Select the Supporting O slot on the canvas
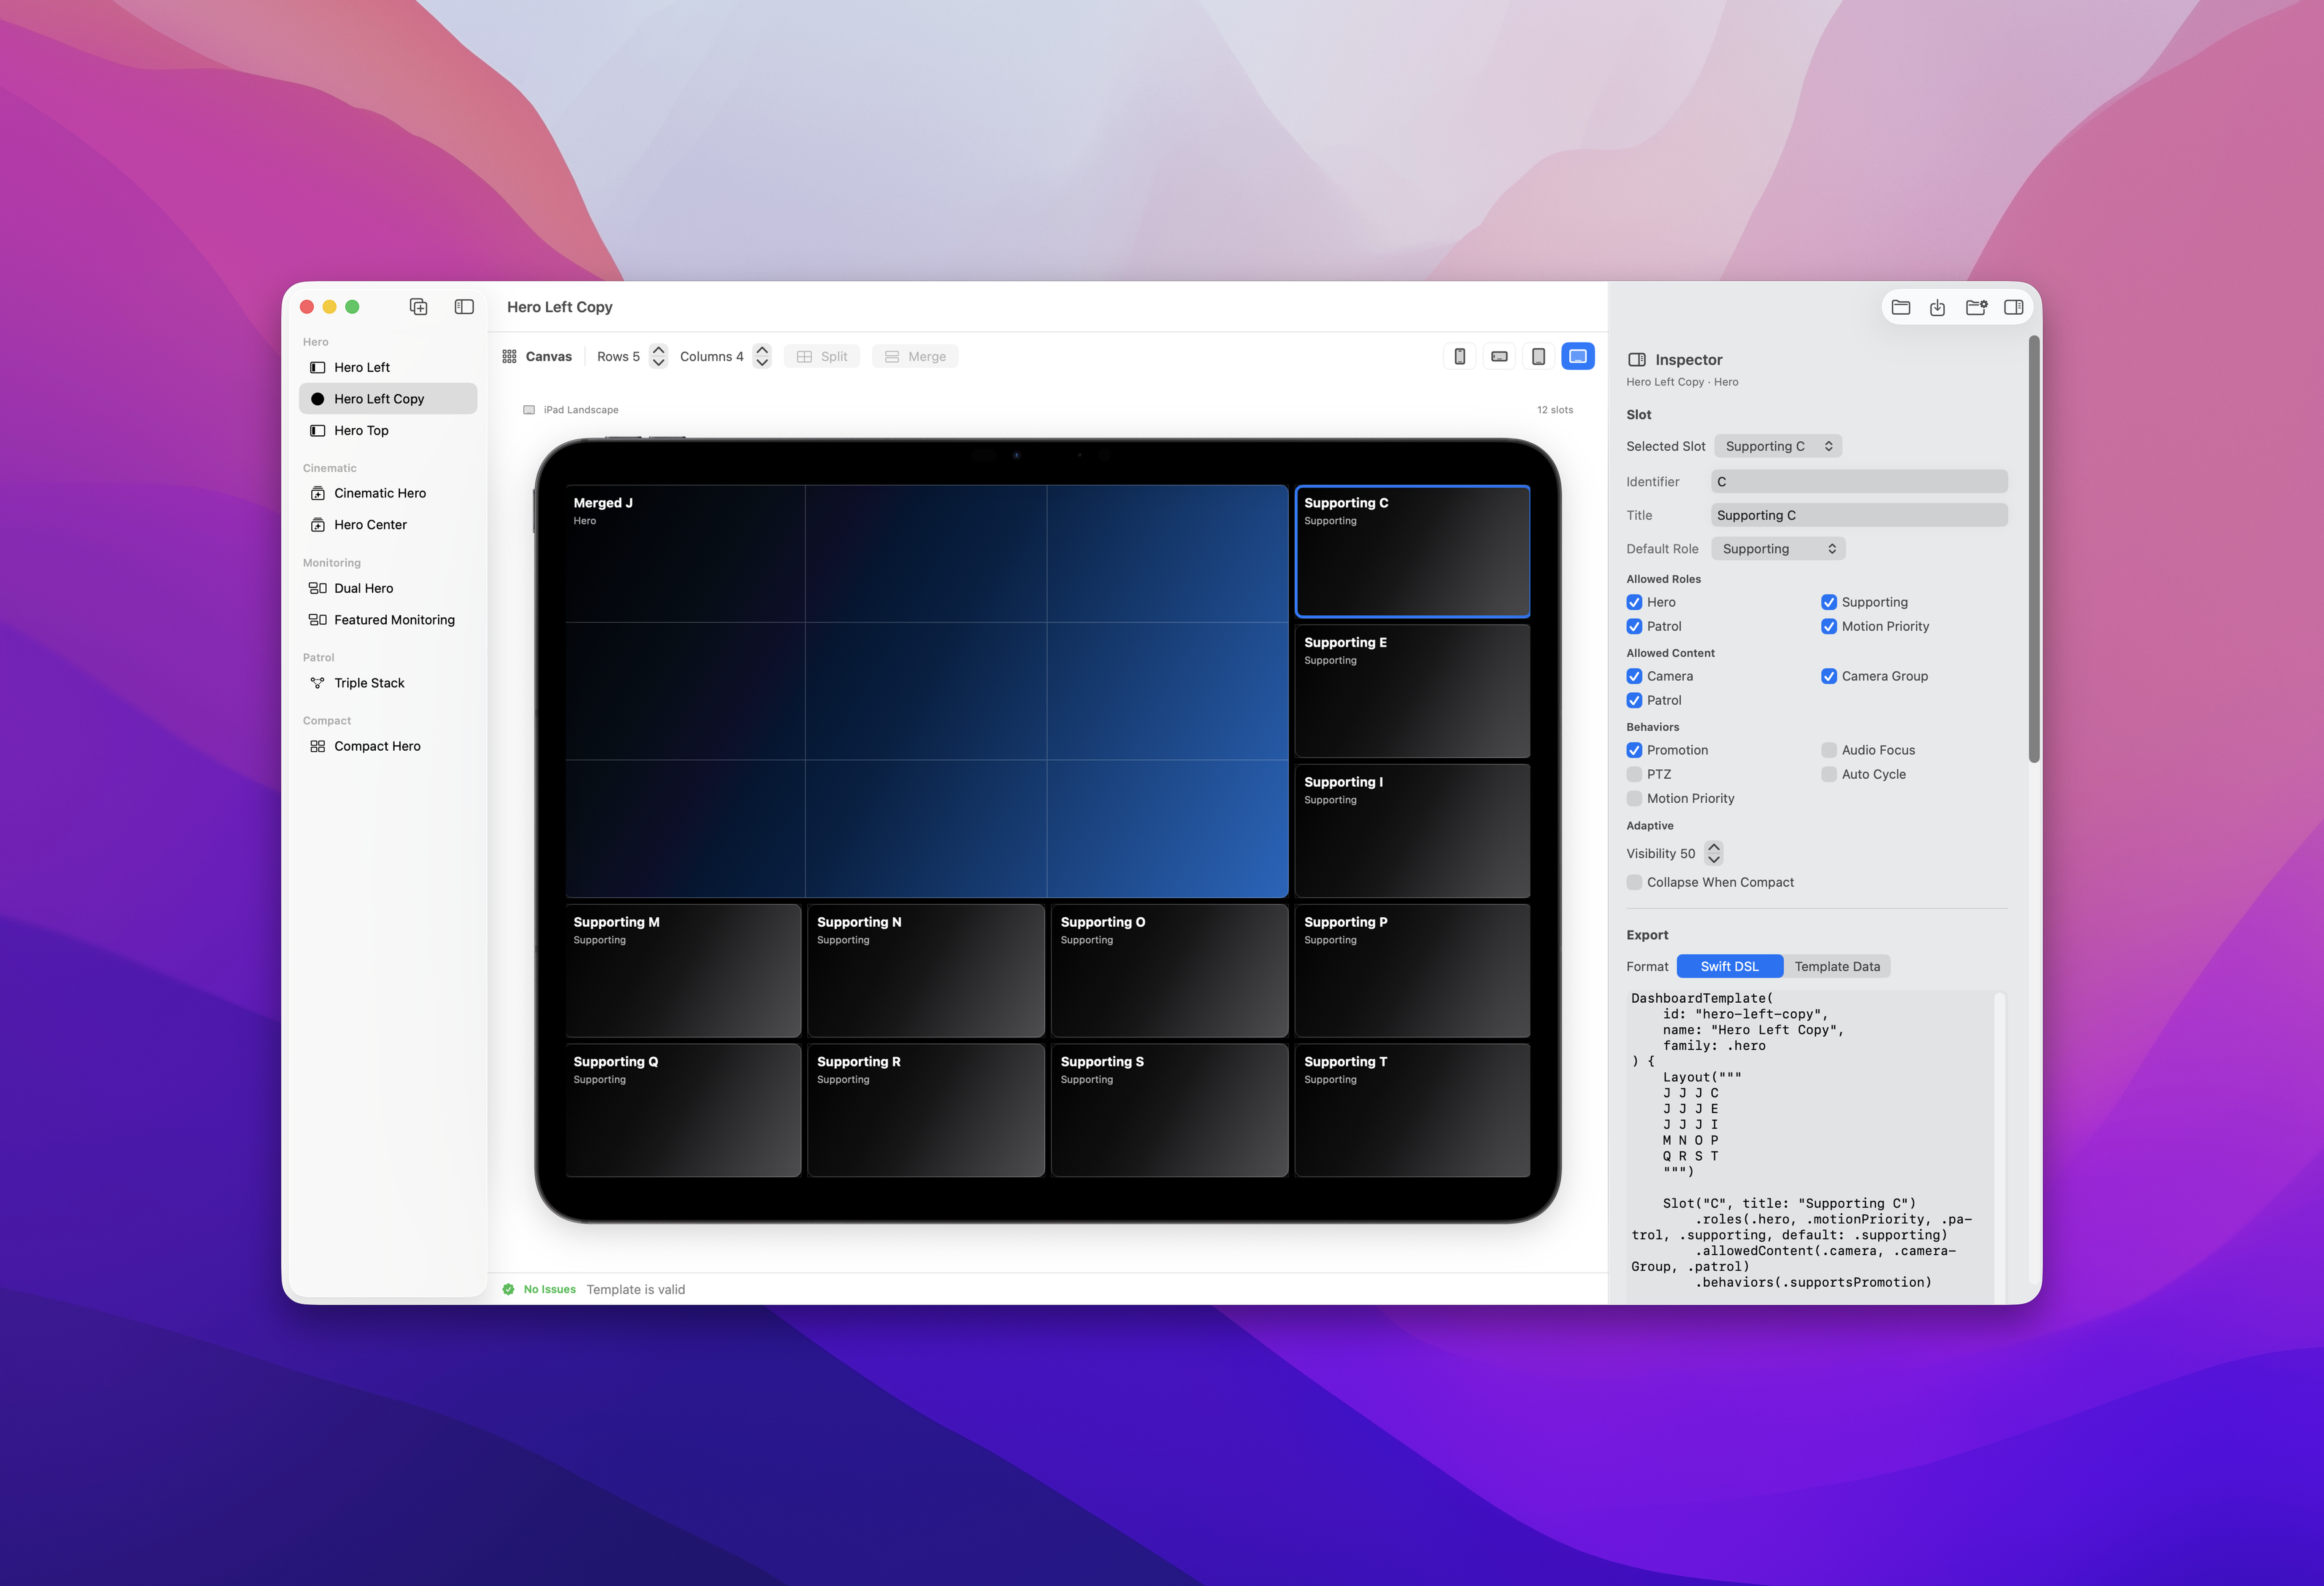 pyautogui.click(x=1169, y=971)
